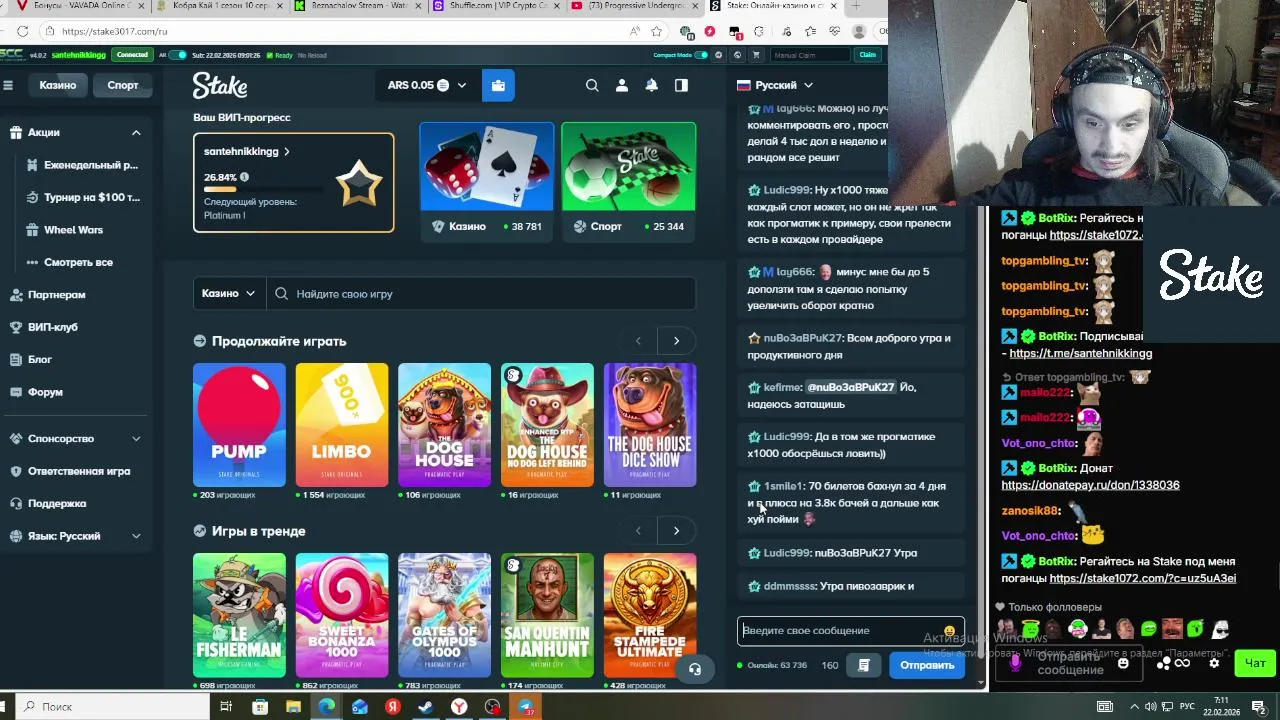Open the File Explorer taskbar icon
The image size is (1280, 720).
293,707
